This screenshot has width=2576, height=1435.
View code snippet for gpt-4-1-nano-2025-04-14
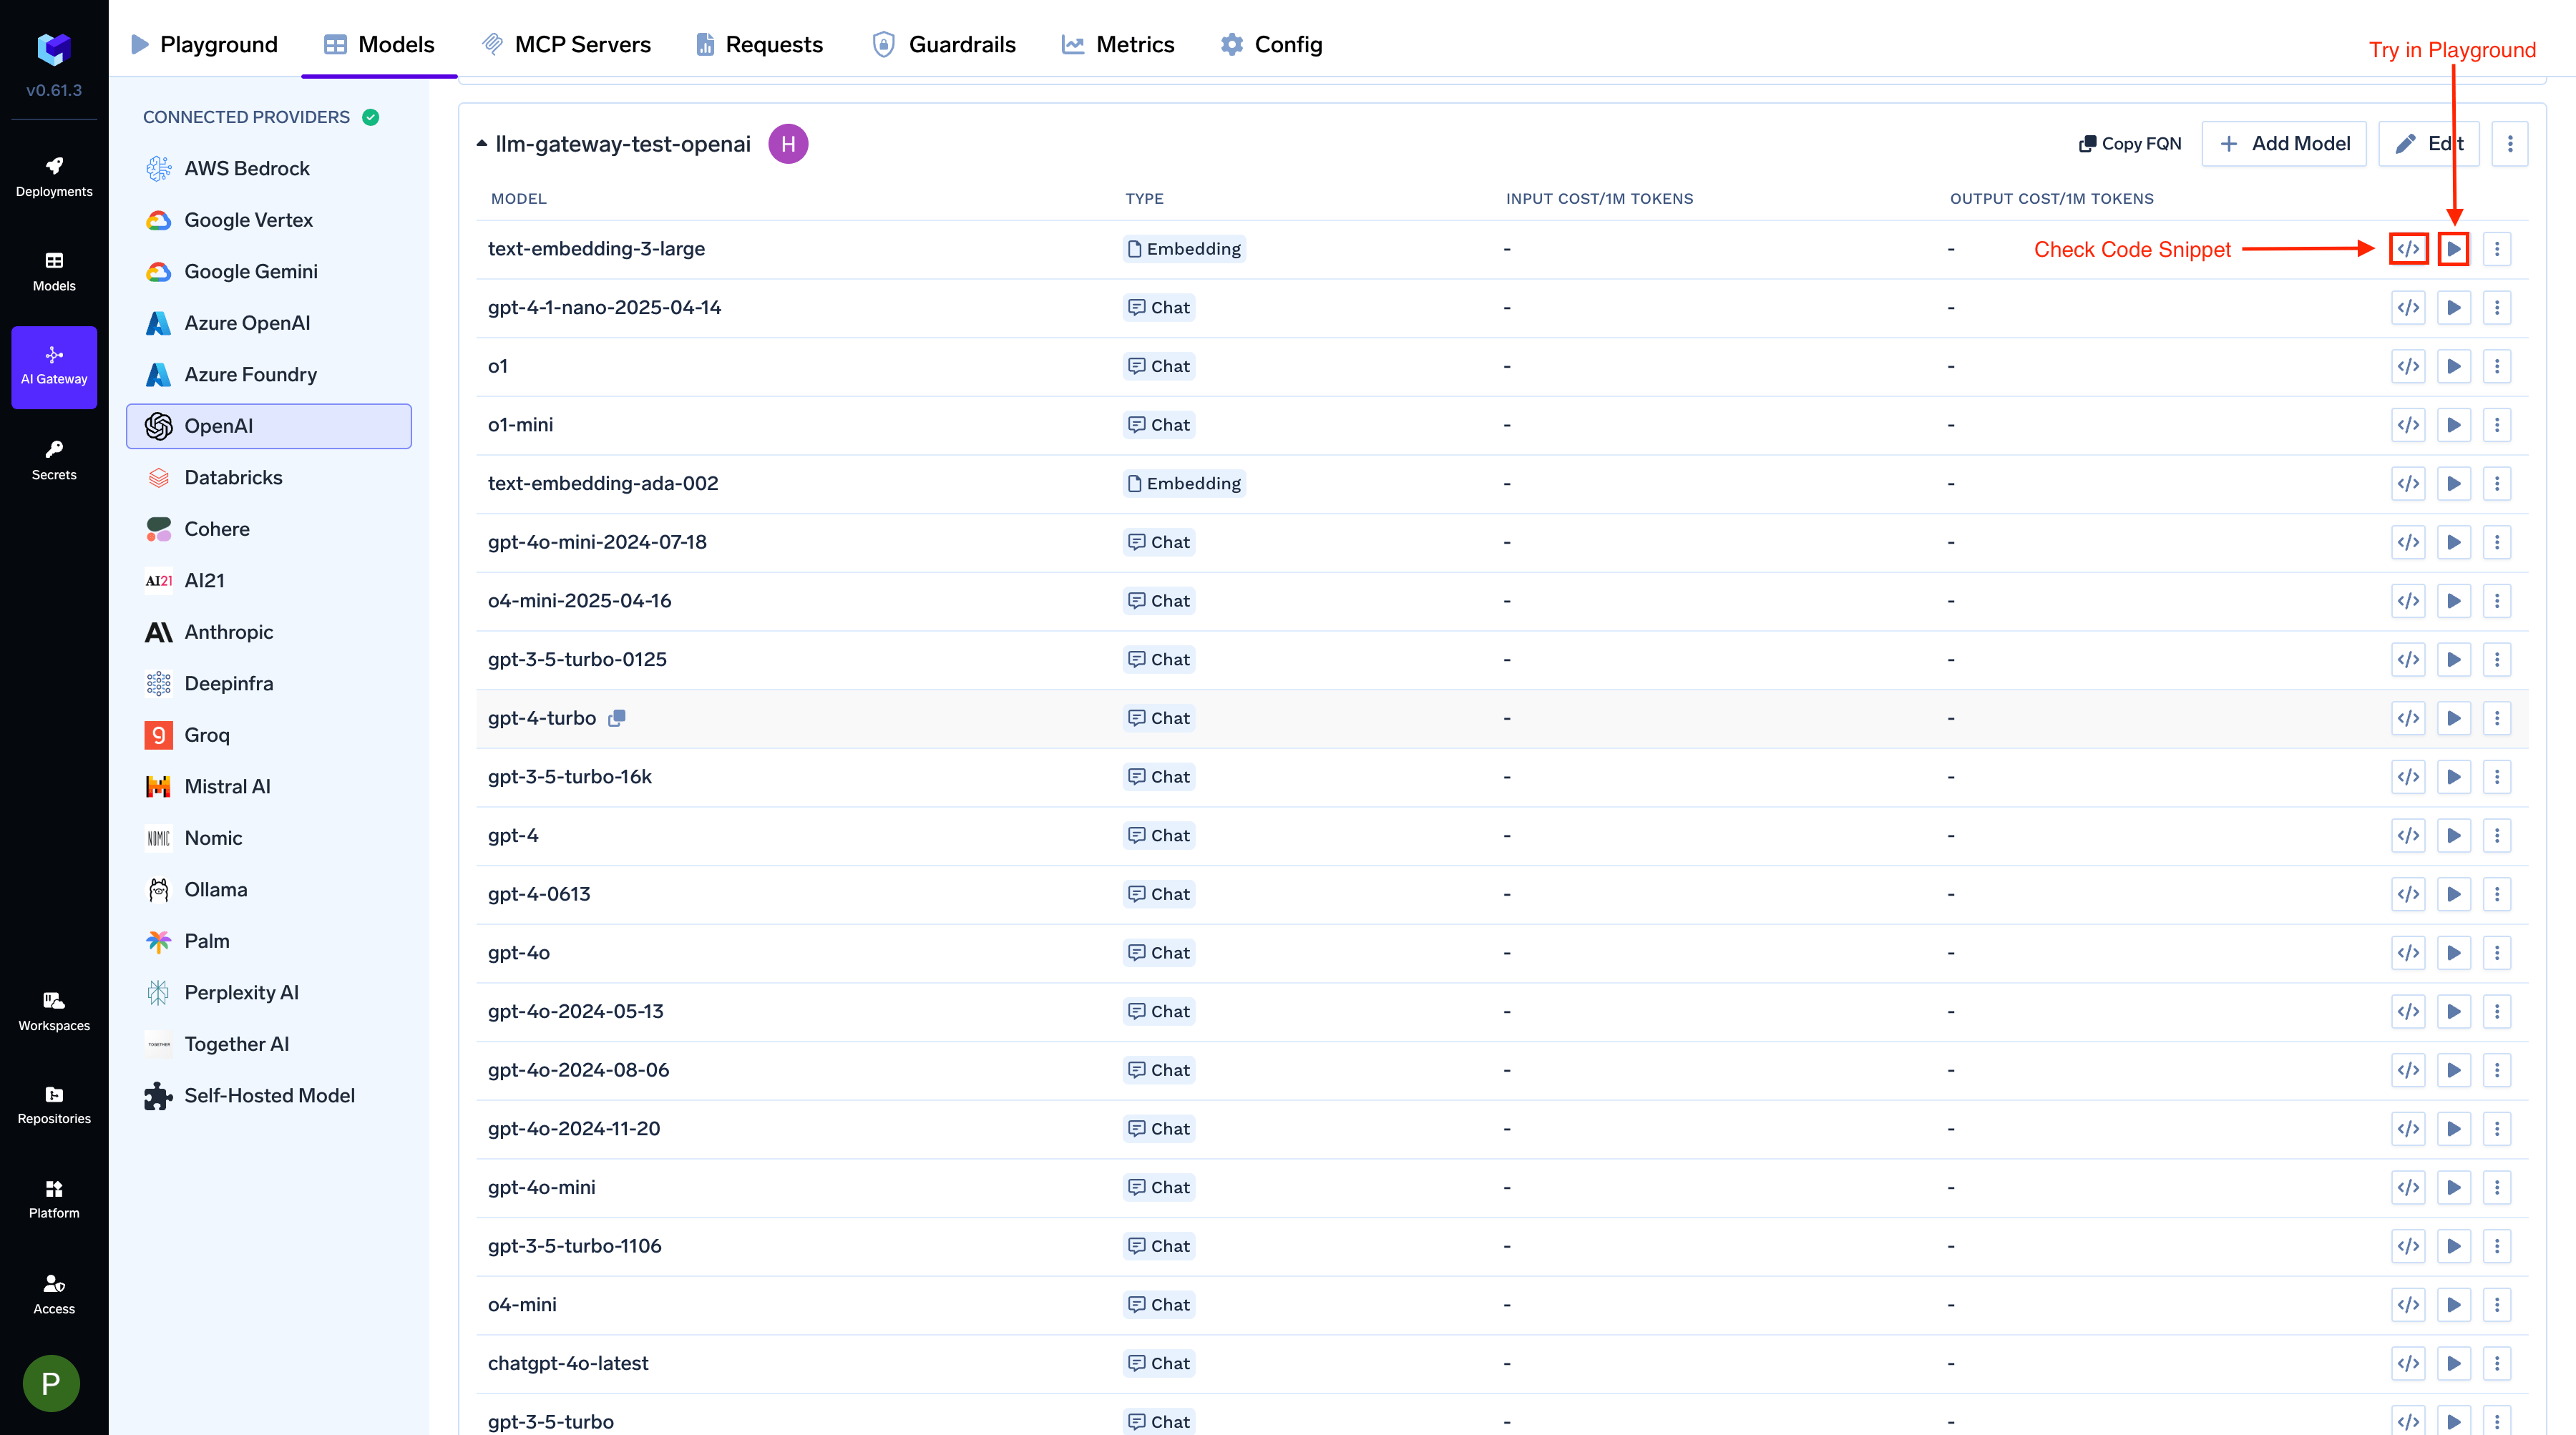(x=2408, y=307)
